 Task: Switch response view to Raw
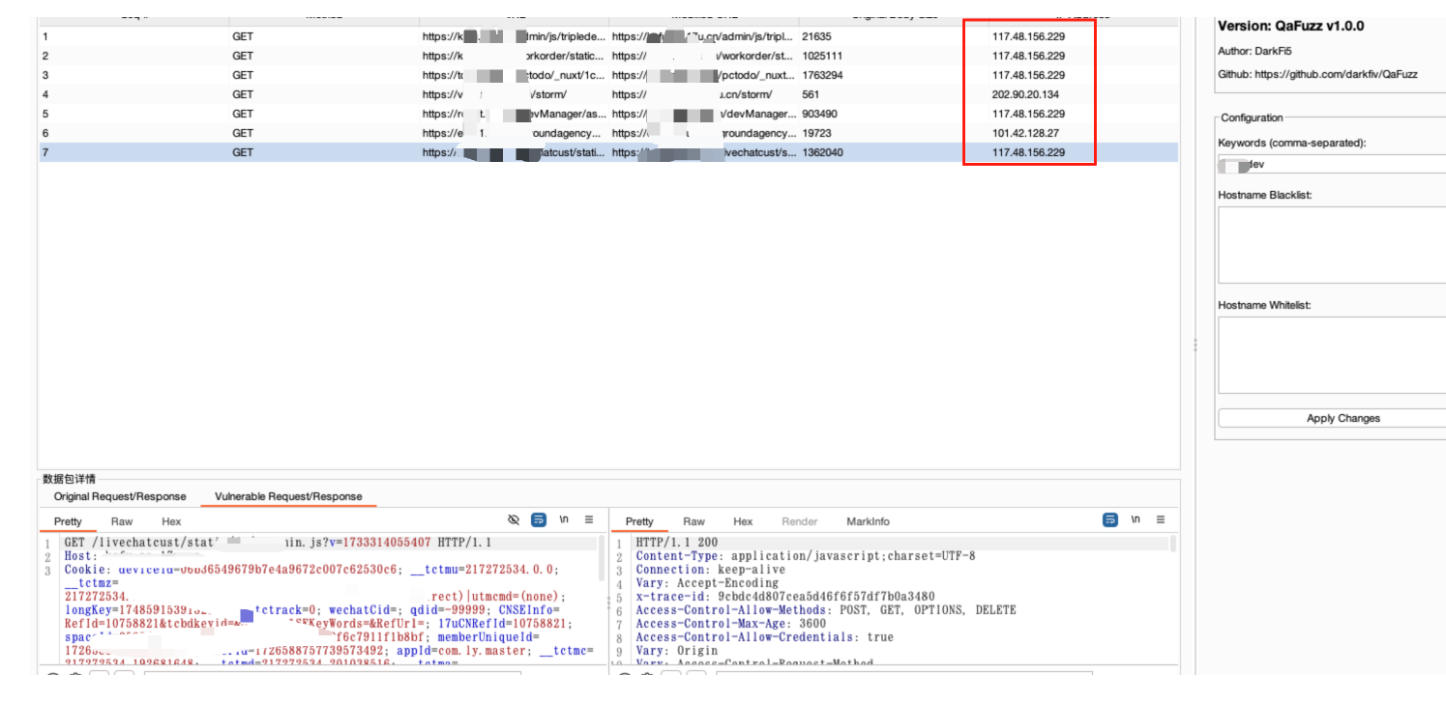tap(694, 521)
